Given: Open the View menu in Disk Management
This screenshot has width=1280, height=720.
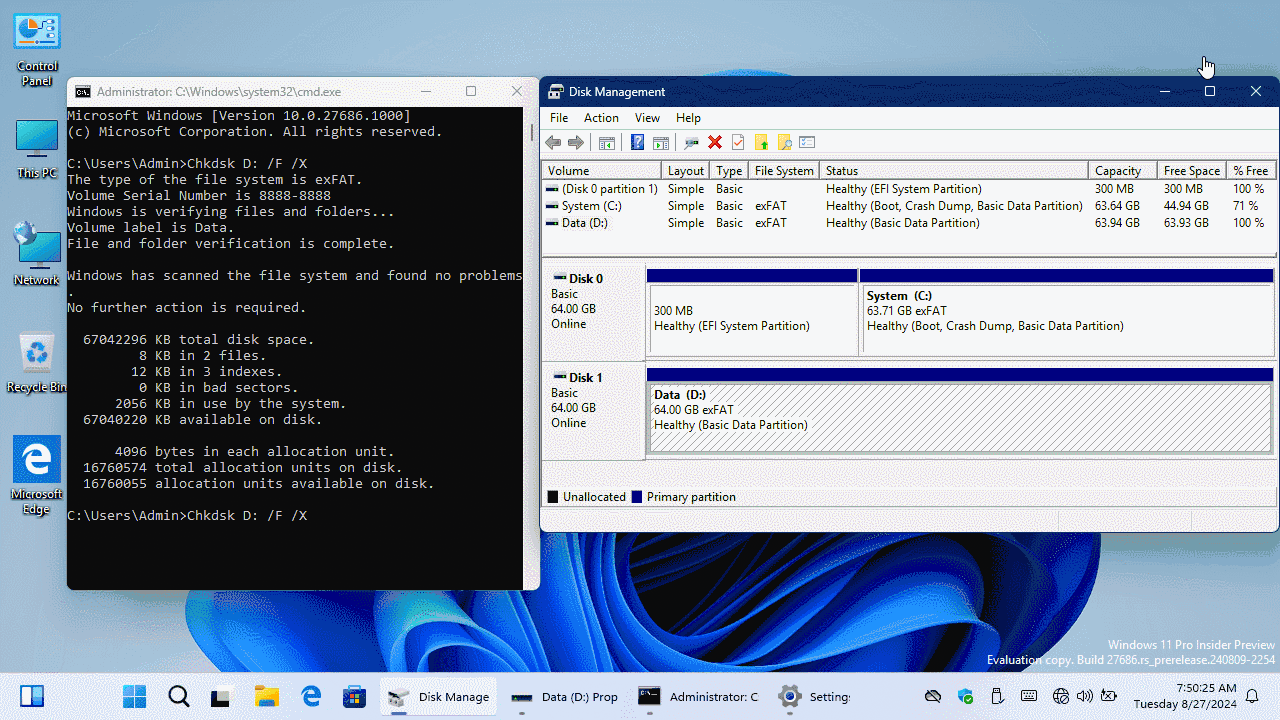Looking at the screenshot, I should (x=647, y=118).
